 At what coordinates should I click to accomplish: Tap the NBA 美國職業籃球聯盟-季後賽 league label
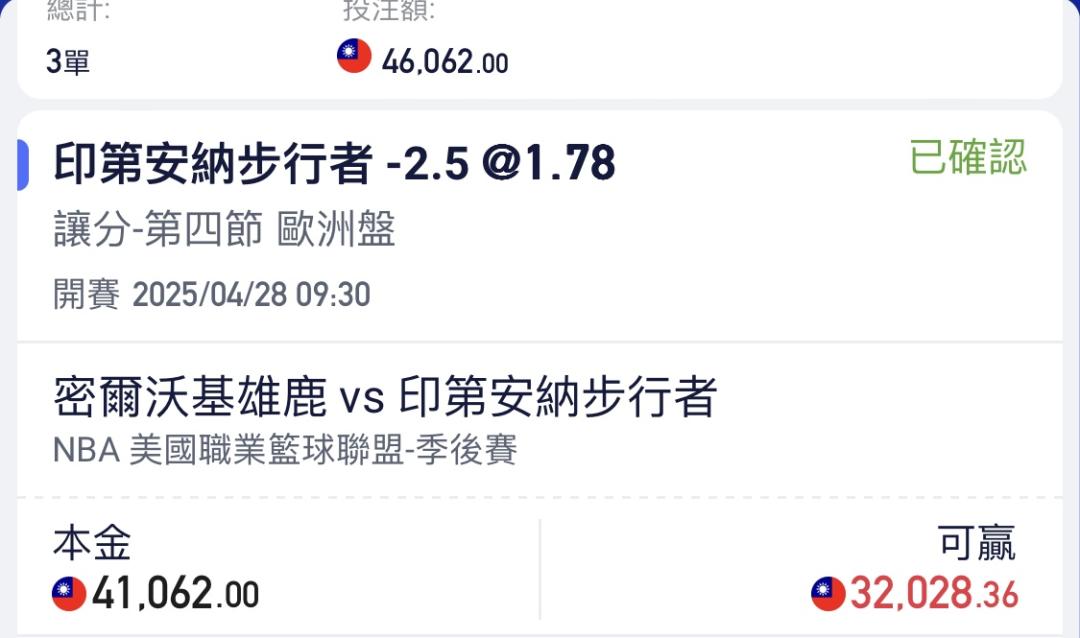284,450
